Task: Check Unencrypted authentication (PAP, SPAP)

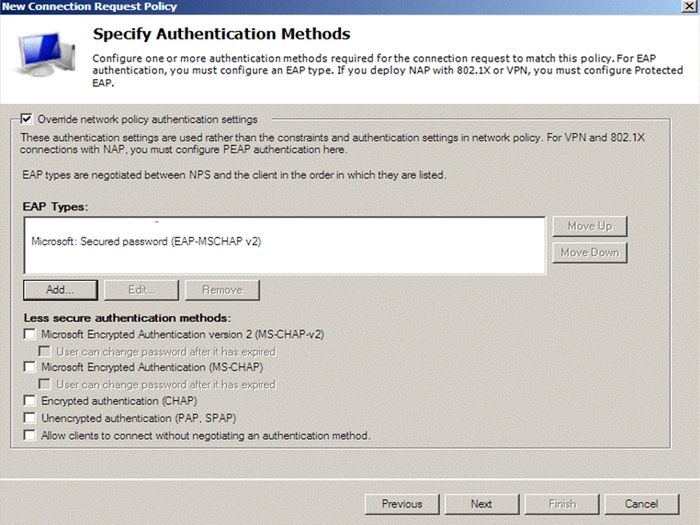Action: (30, 418)
